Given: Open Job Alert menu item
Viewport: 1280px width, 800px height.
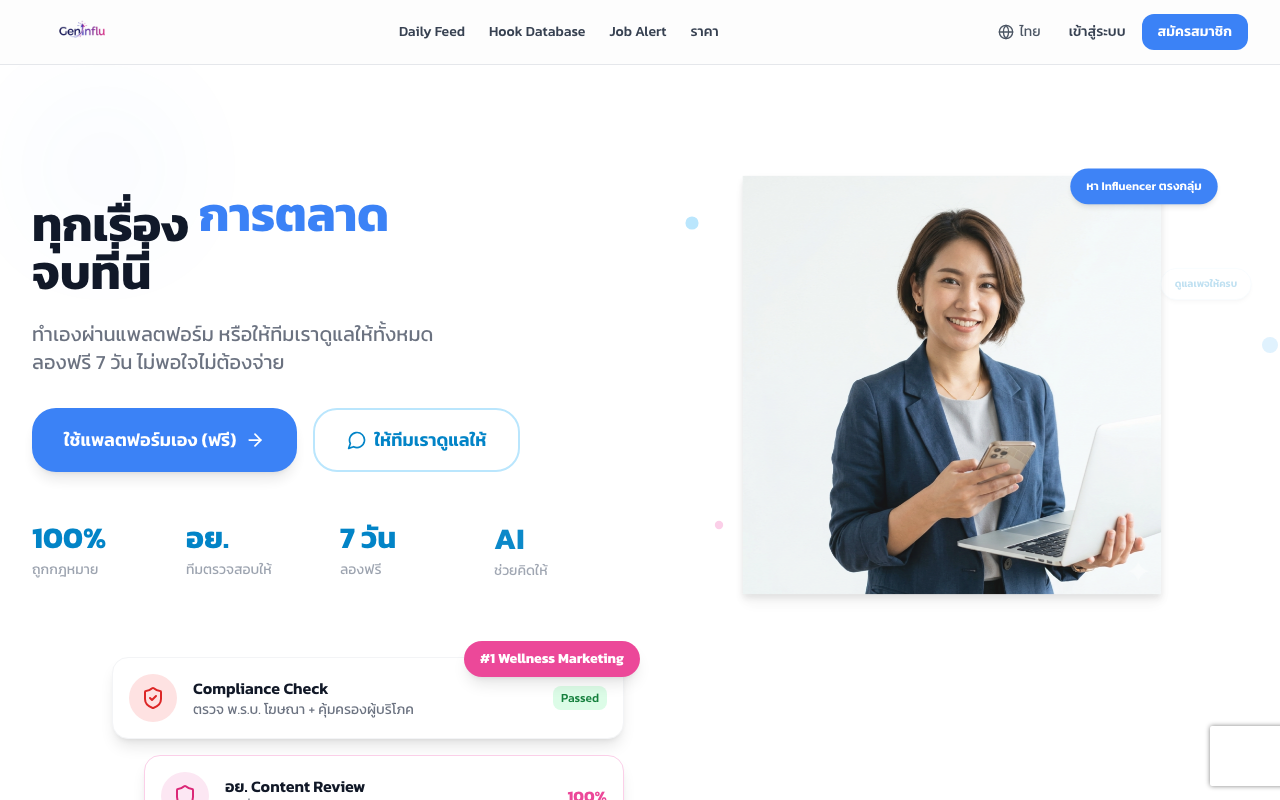Looking at the screenshot, I should click(638, 32).
